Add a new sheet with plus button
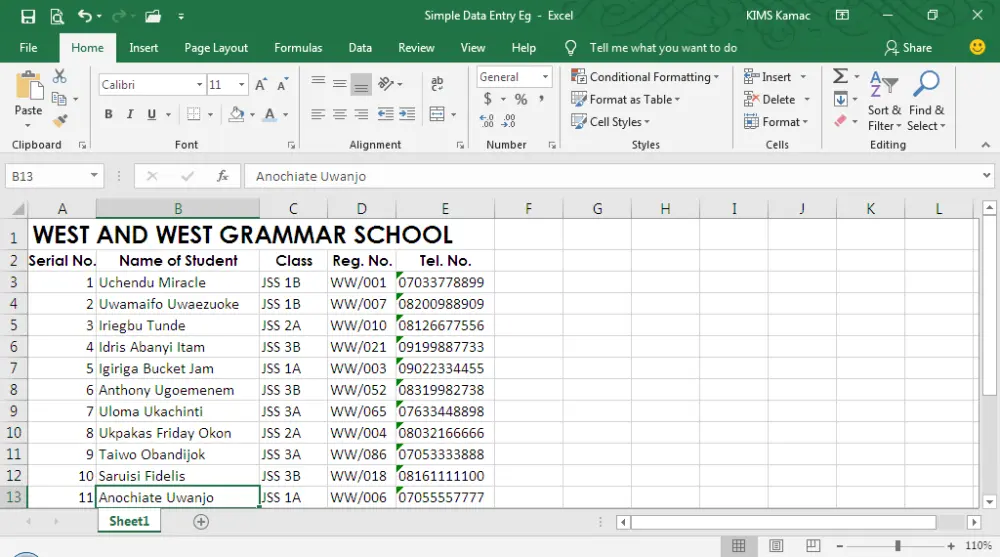Viewport: 1000px width, 557px height. (x=201, y=522)
